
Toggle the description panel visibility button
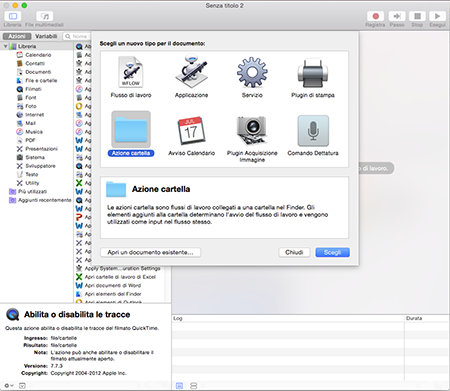(22, 386)
